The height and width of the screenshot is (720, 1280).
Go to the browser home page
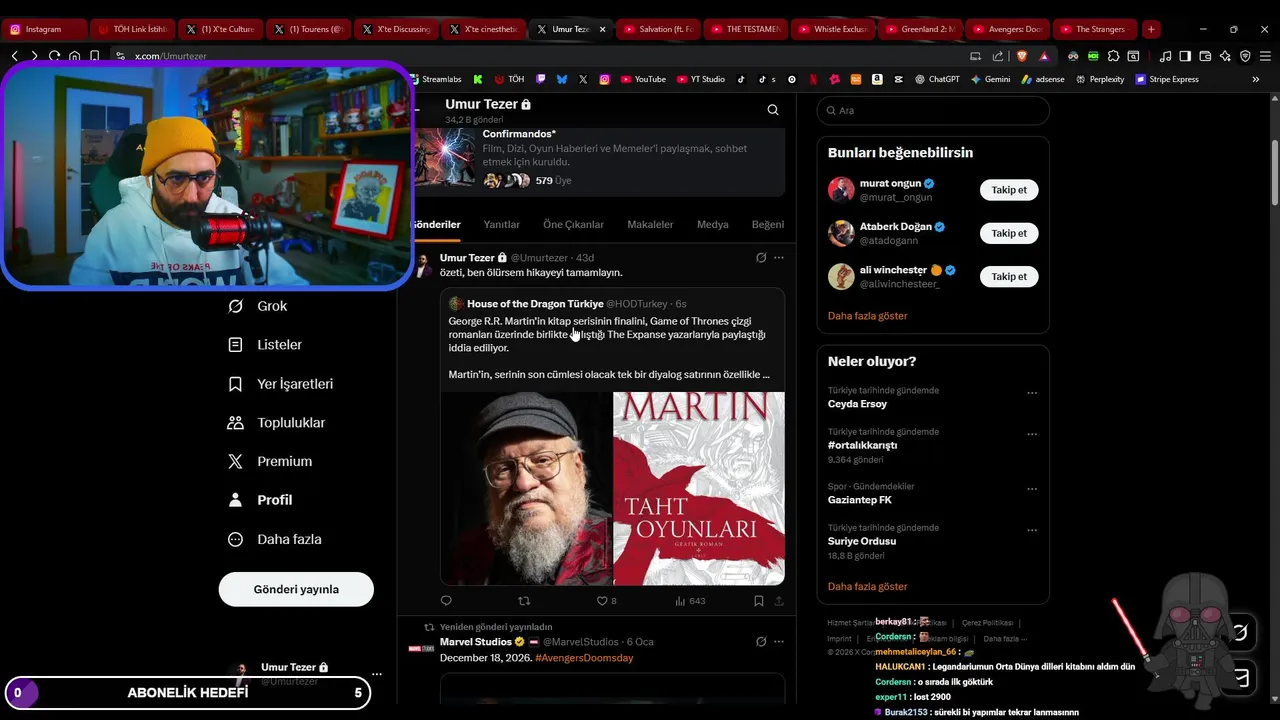[x=74, y=56]
